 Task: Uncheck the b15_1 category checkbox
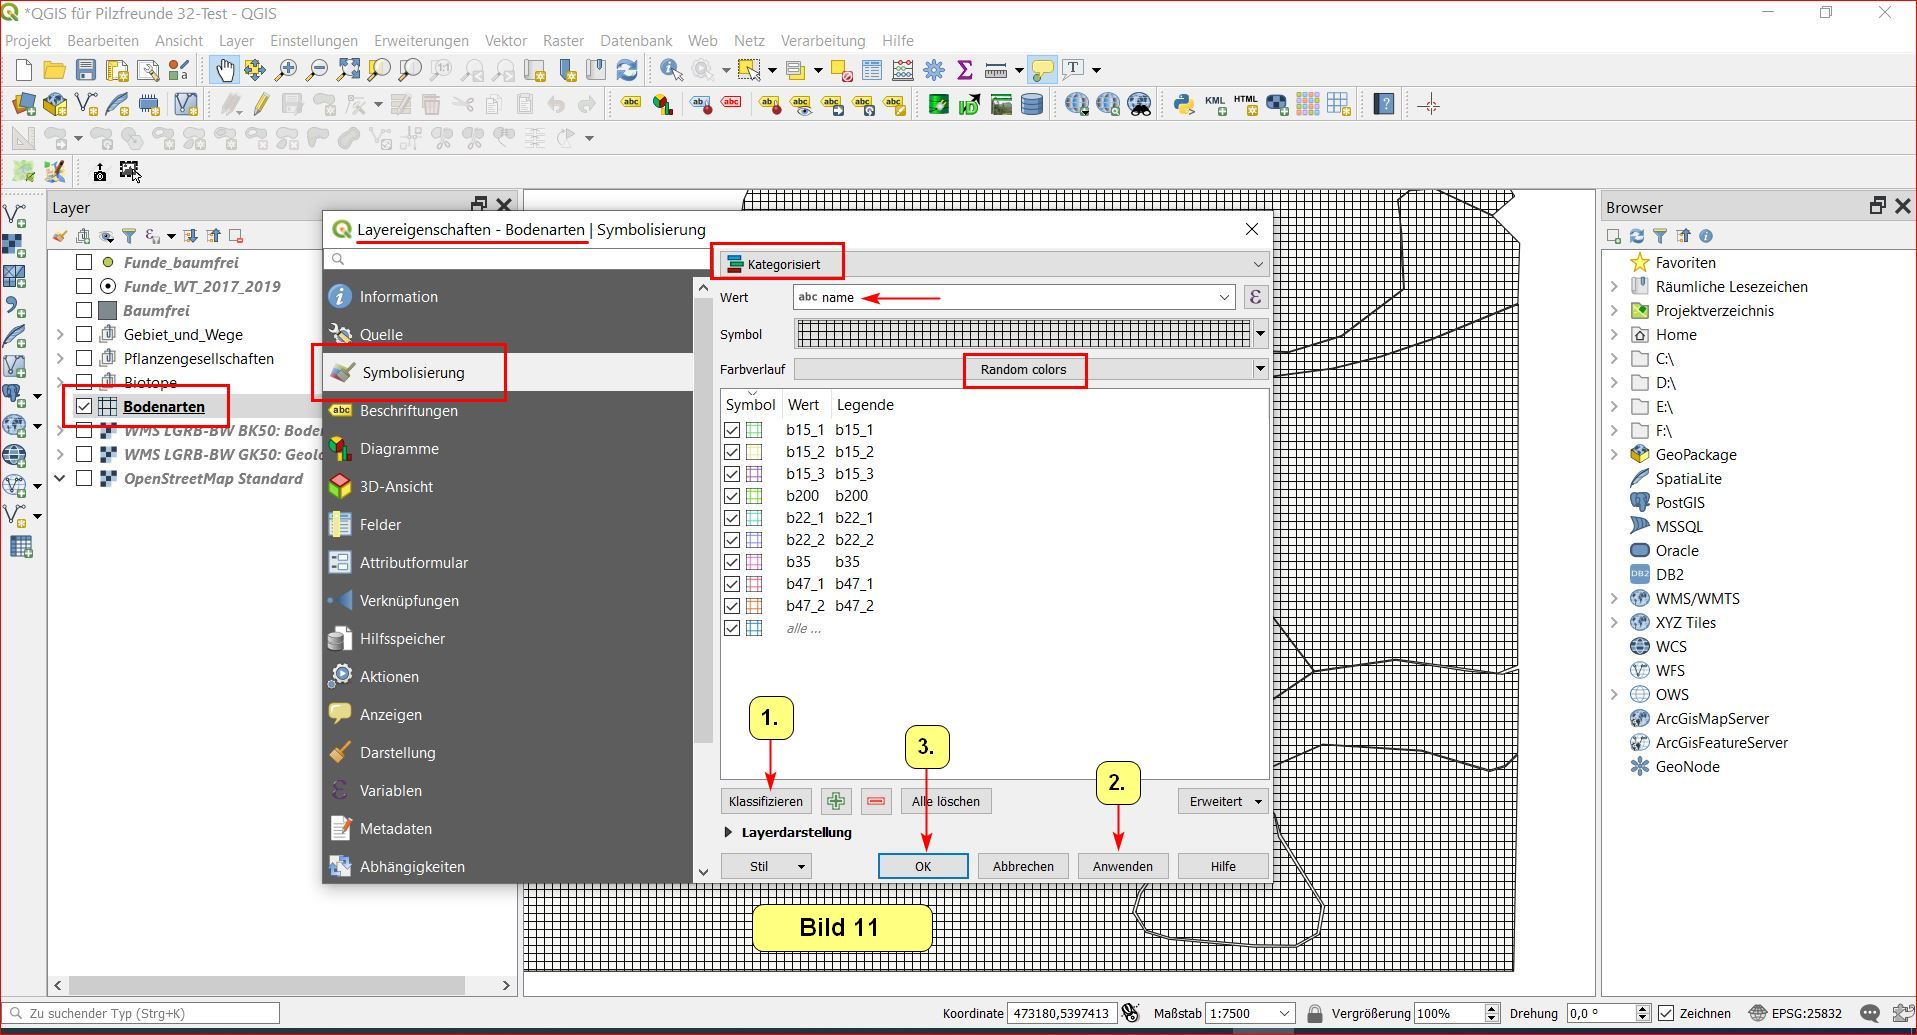coord(732,430)
